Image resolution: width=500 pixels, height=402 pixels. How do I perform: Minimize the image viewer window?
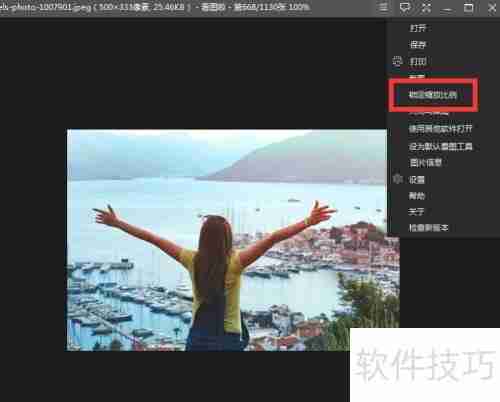point(447,9)
